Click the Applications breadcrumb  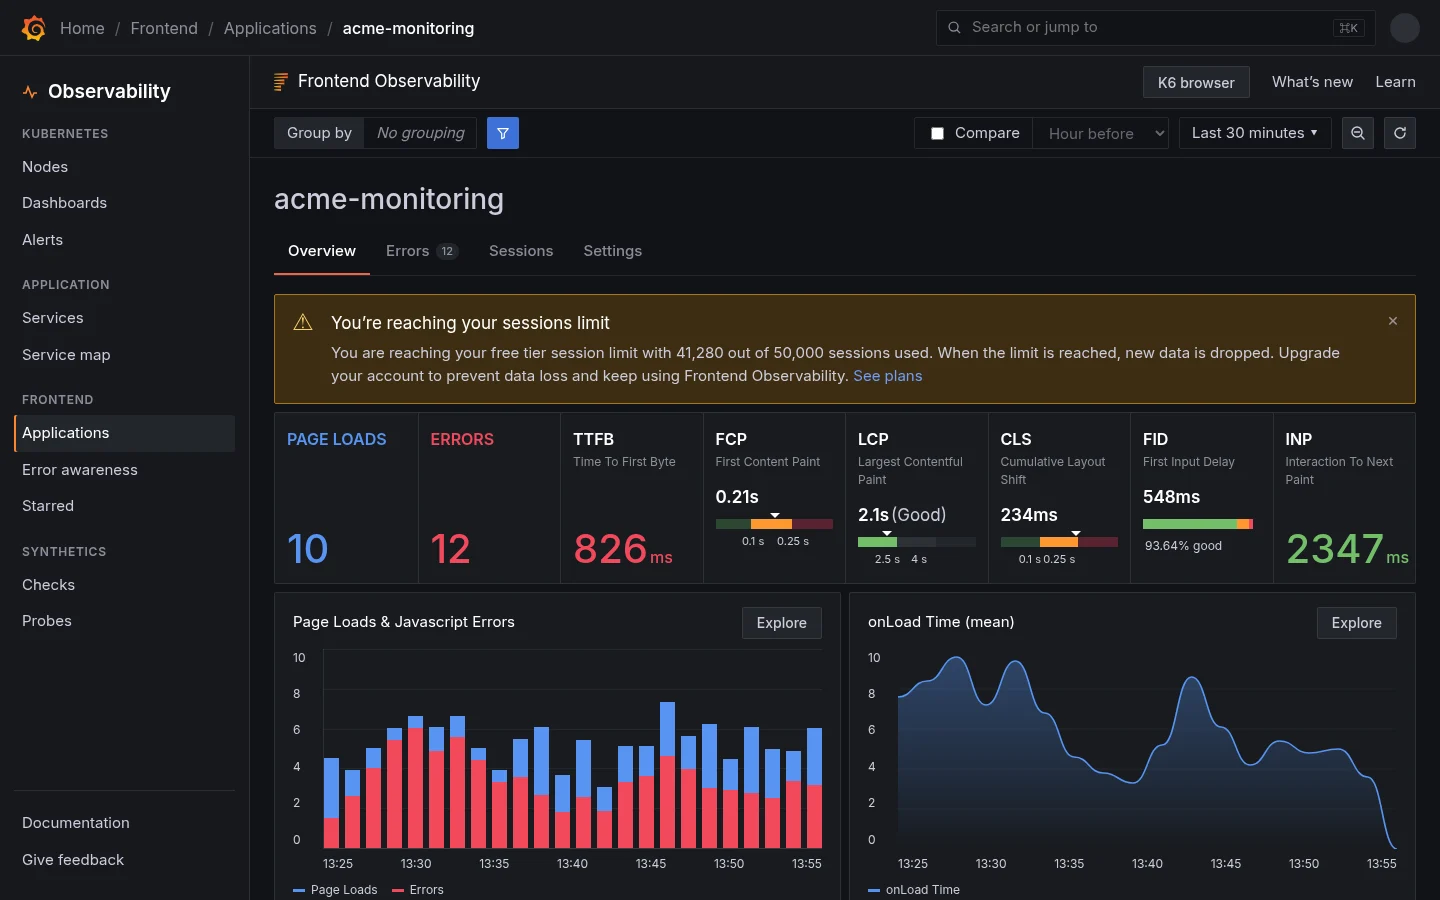pyautogui.click(x=270, y=28)
